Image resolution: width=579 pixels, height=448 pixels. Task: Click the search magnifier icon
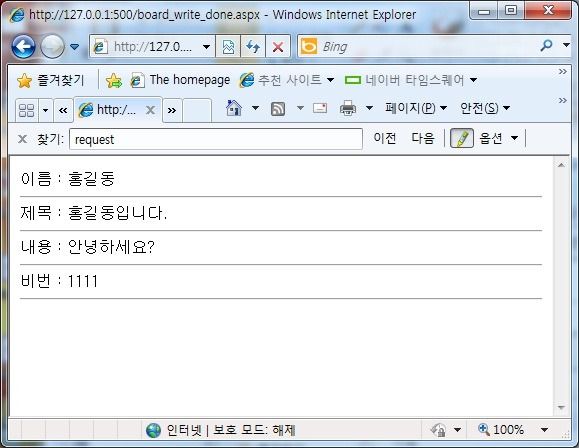[x=546, y=46]
